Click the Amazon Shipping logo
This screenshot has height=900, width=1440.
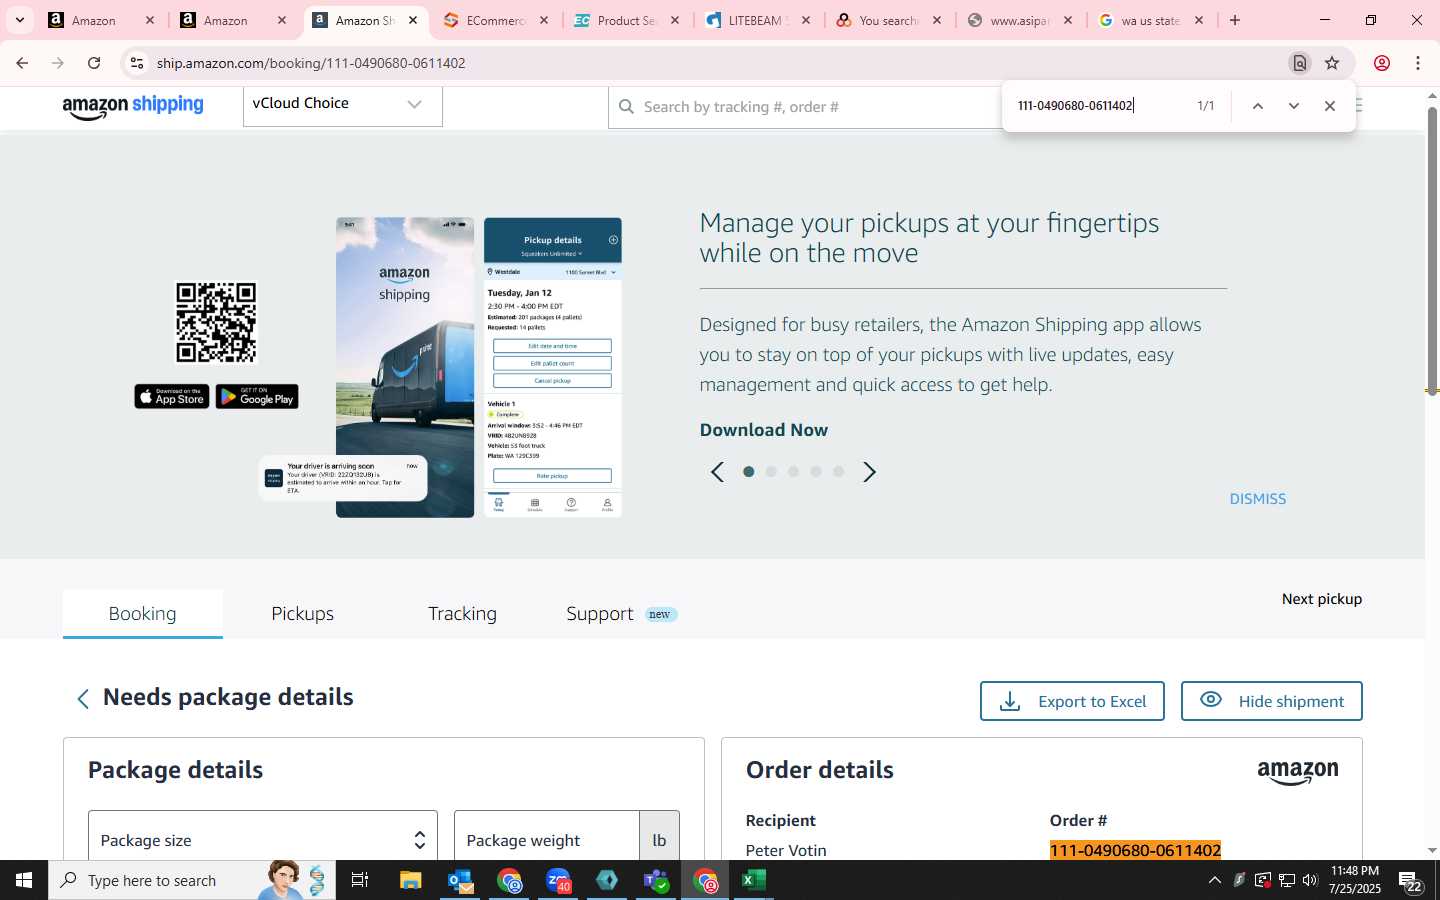pos(133,107)
